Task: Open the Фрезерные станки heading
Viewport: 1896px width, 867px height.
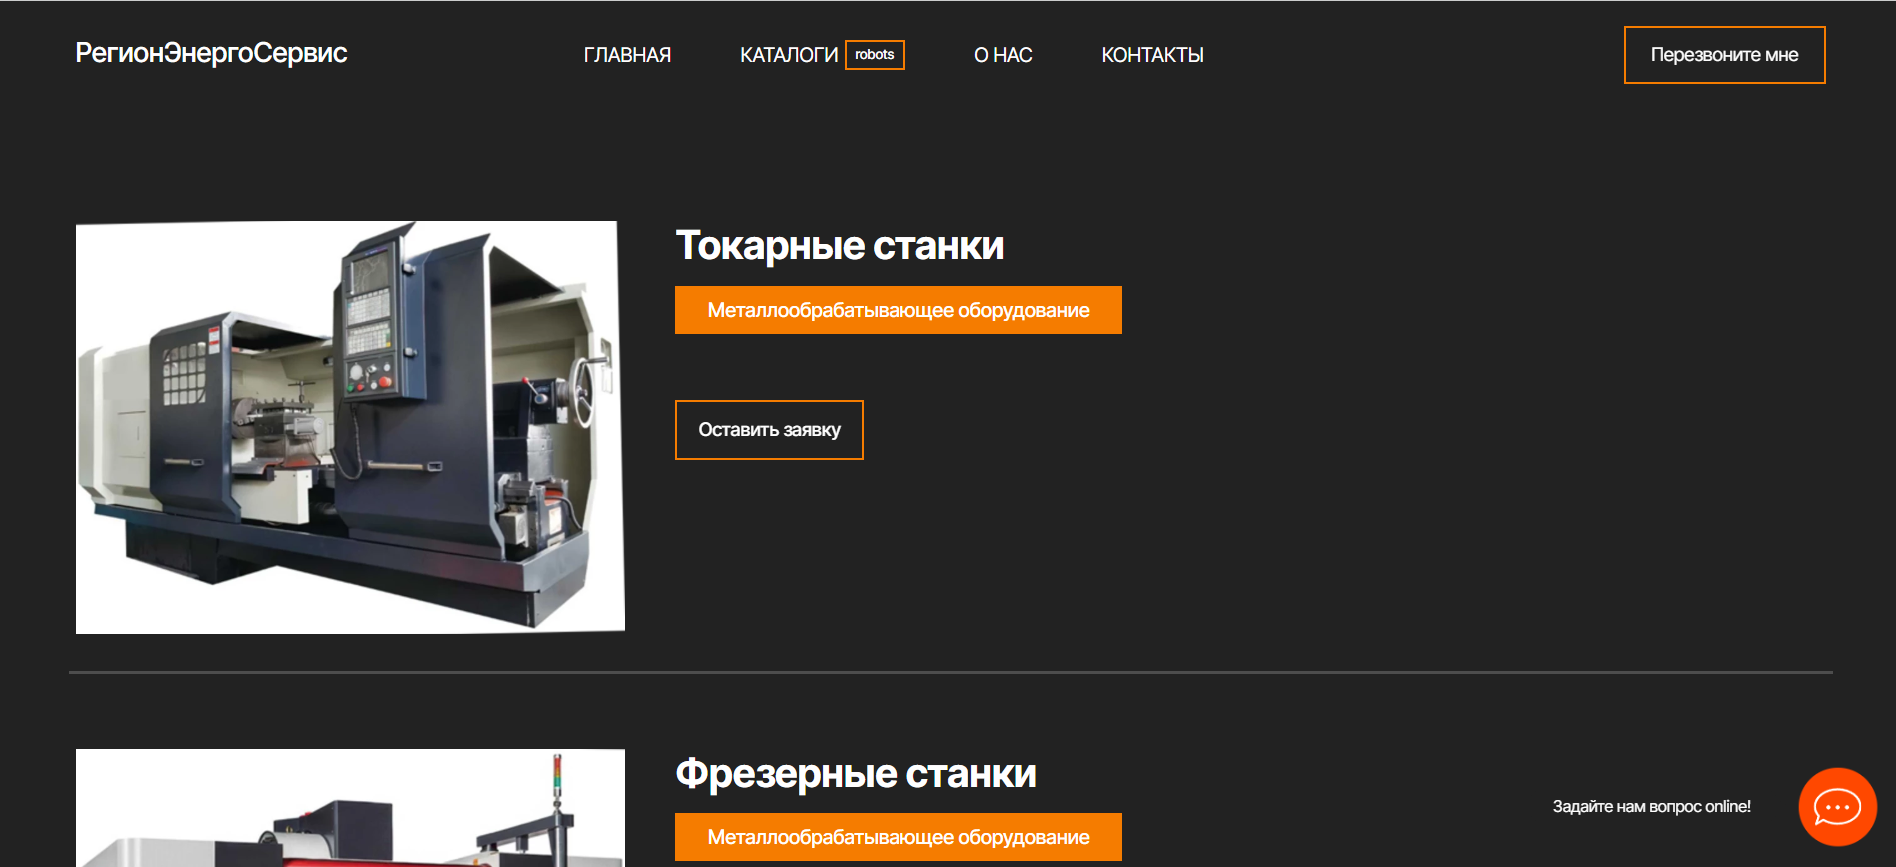Action: pyautogui.click(x=855, y=774)
